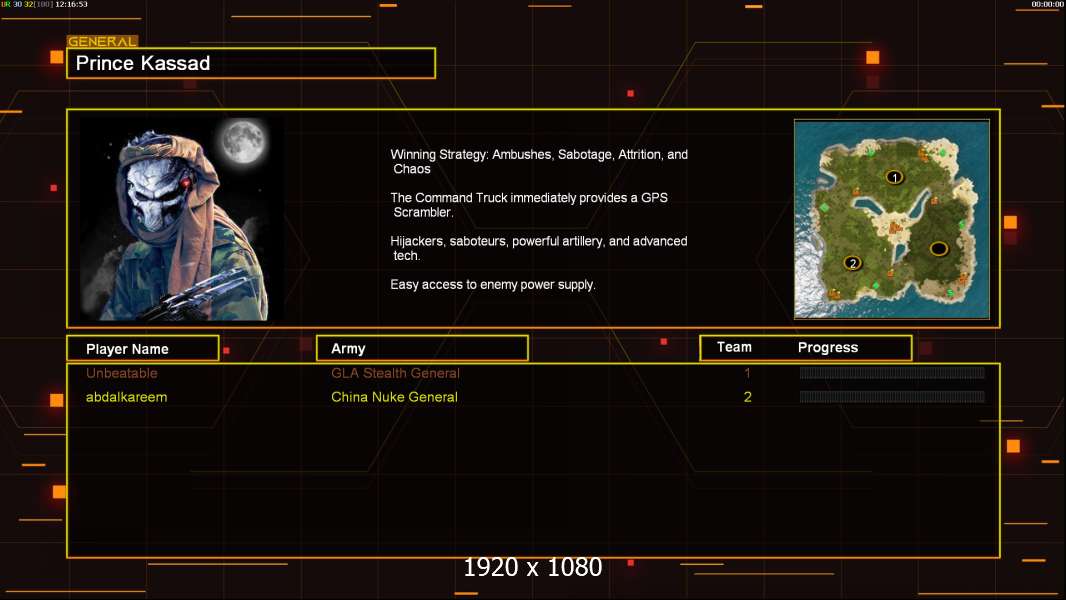Click the island map preview thumbnail
Viewport: 1066px width, 600px height.
pos(892,219)
